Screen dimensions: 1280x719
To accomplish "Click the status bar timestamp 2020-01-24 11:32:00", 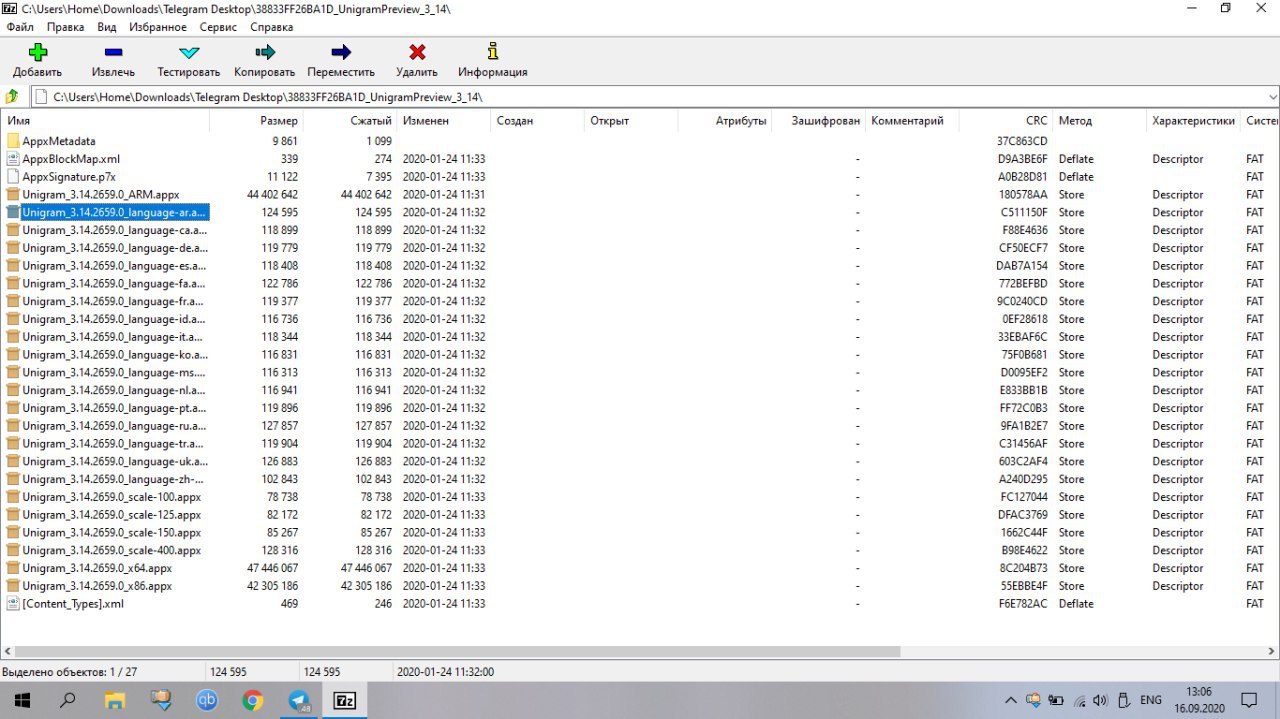I will pyautogui.click(x=445, y=672).
